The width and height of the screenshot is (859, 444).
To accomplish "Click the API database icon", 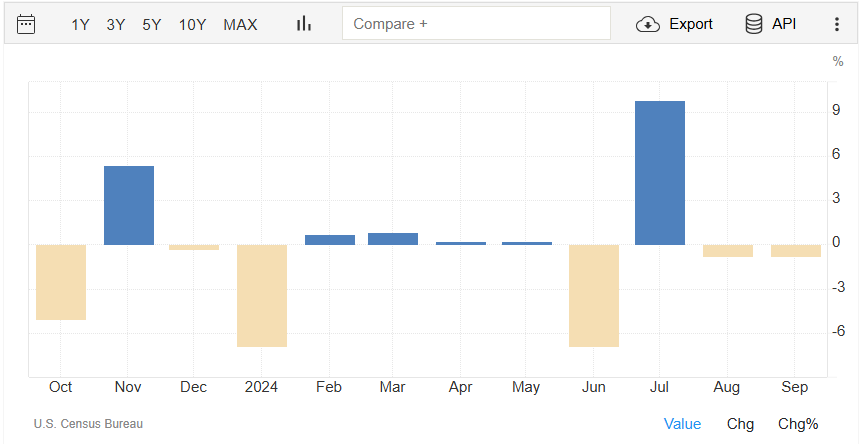I will pos(754,24).
